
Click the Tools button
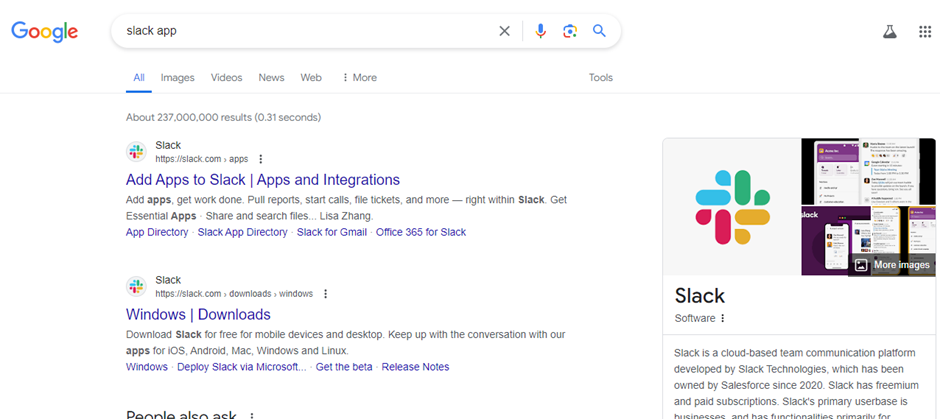point(600,77)
